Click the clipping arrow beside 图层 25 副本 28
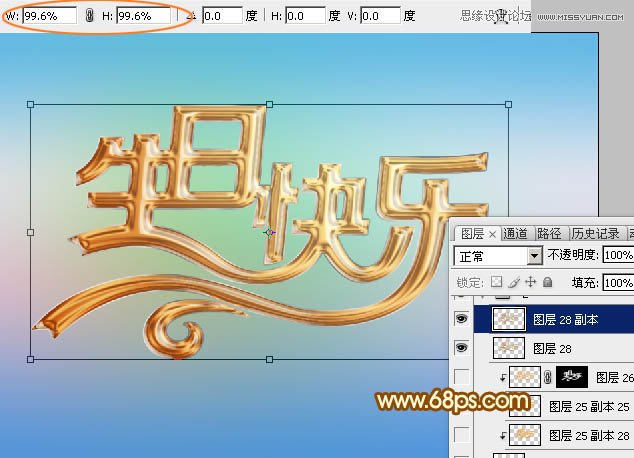Viewport: 634px width, 458px height. click(x=503, y=436)
